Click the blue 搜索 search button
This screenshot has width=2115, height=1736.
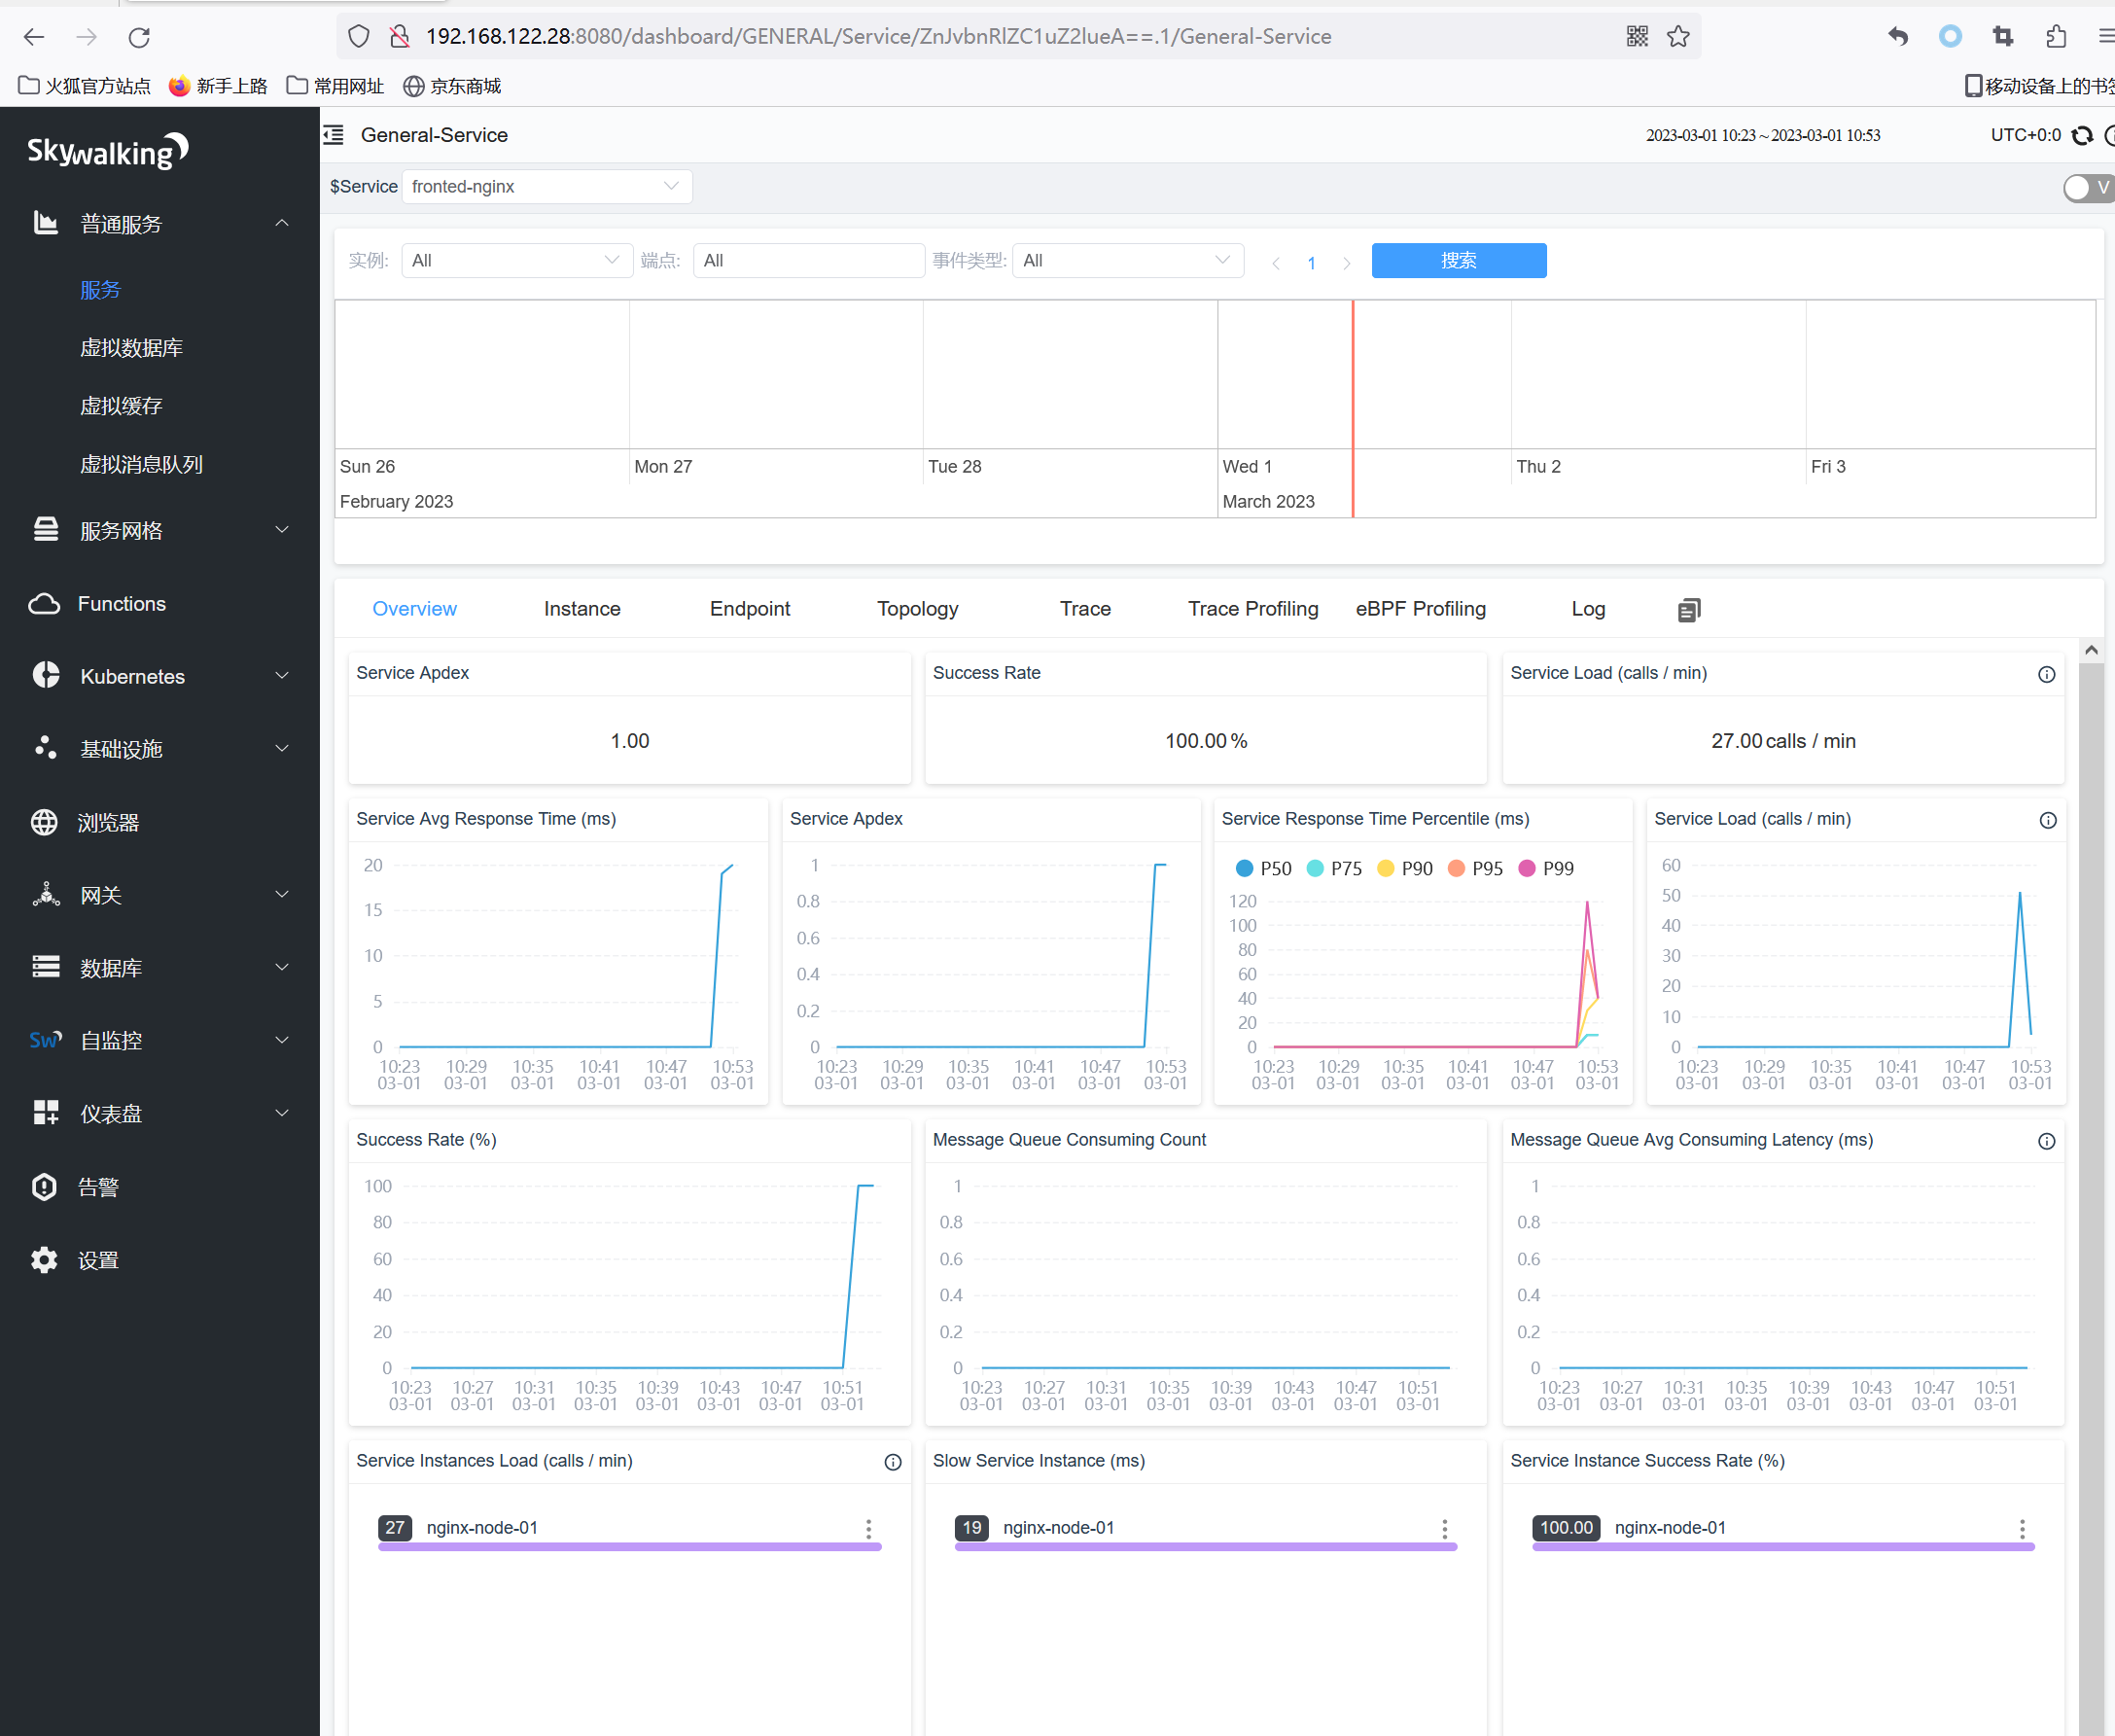pyautogui.click(x=1458, y=261)
